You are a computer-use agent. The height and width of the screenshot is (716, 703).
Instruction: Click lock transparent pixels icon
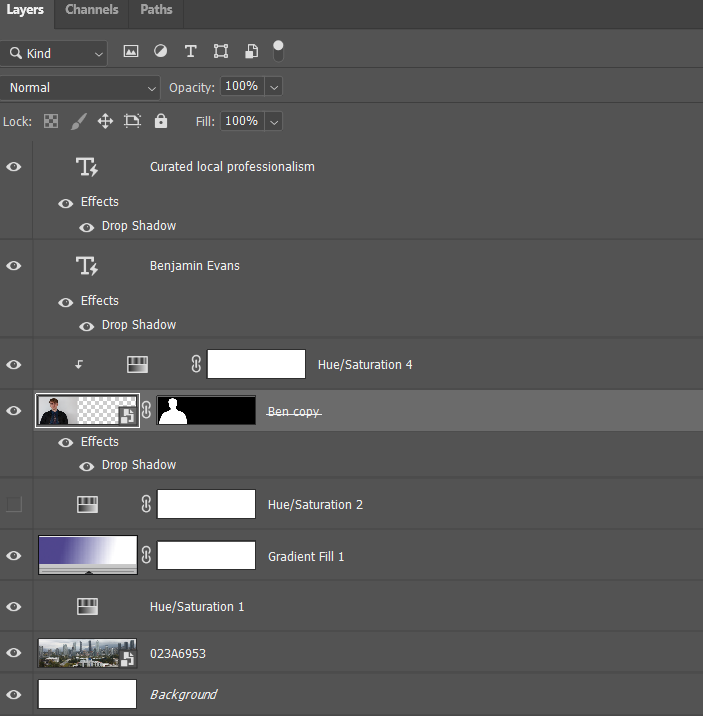coord(51,121)
